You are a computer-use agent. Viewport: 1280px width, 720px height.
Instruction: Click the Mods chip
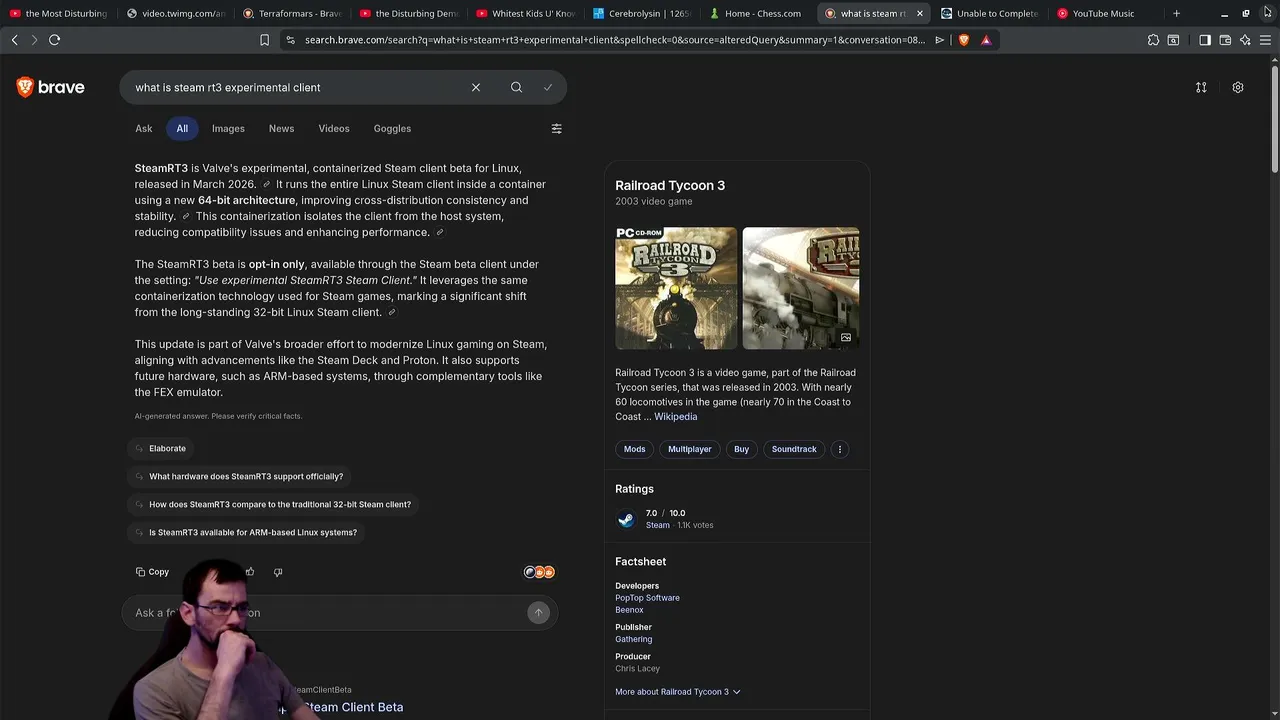(635, 449)
